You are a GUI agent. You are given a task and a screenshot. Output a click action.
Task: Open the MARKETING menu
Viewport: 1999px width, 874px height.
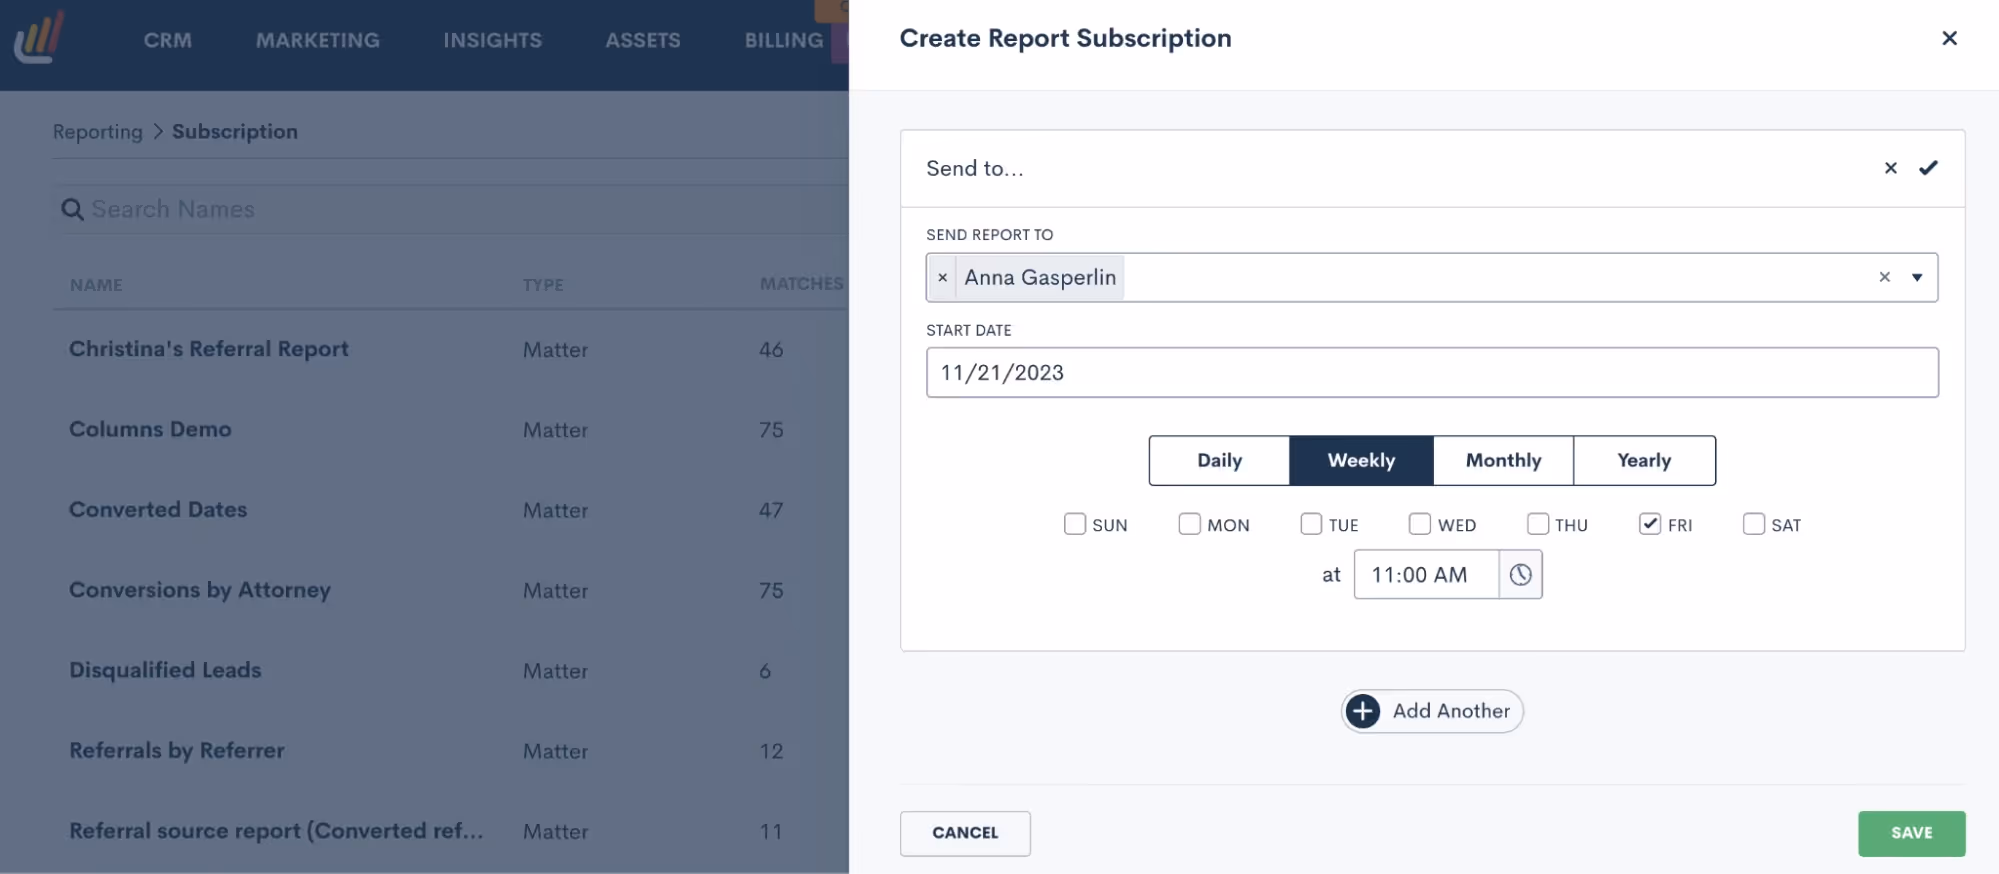tap(317, 40)
